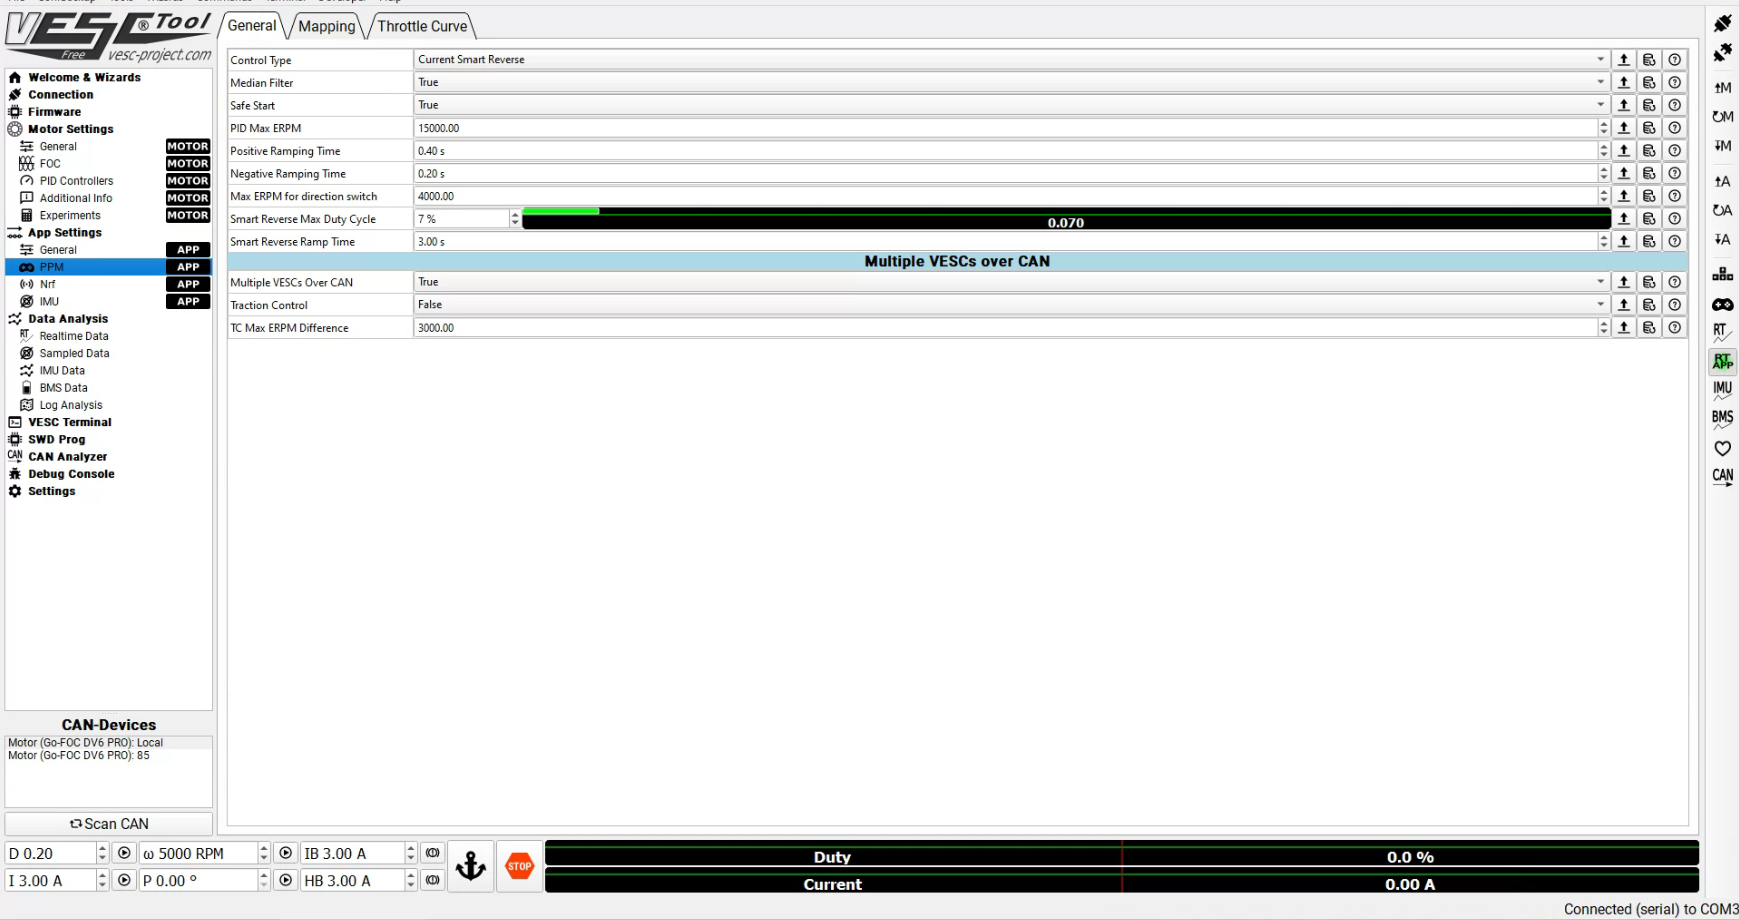Open the Control Type dropdown
Image resolution: width=1739 pixels, height=920 pixels.
(1010, 60)
